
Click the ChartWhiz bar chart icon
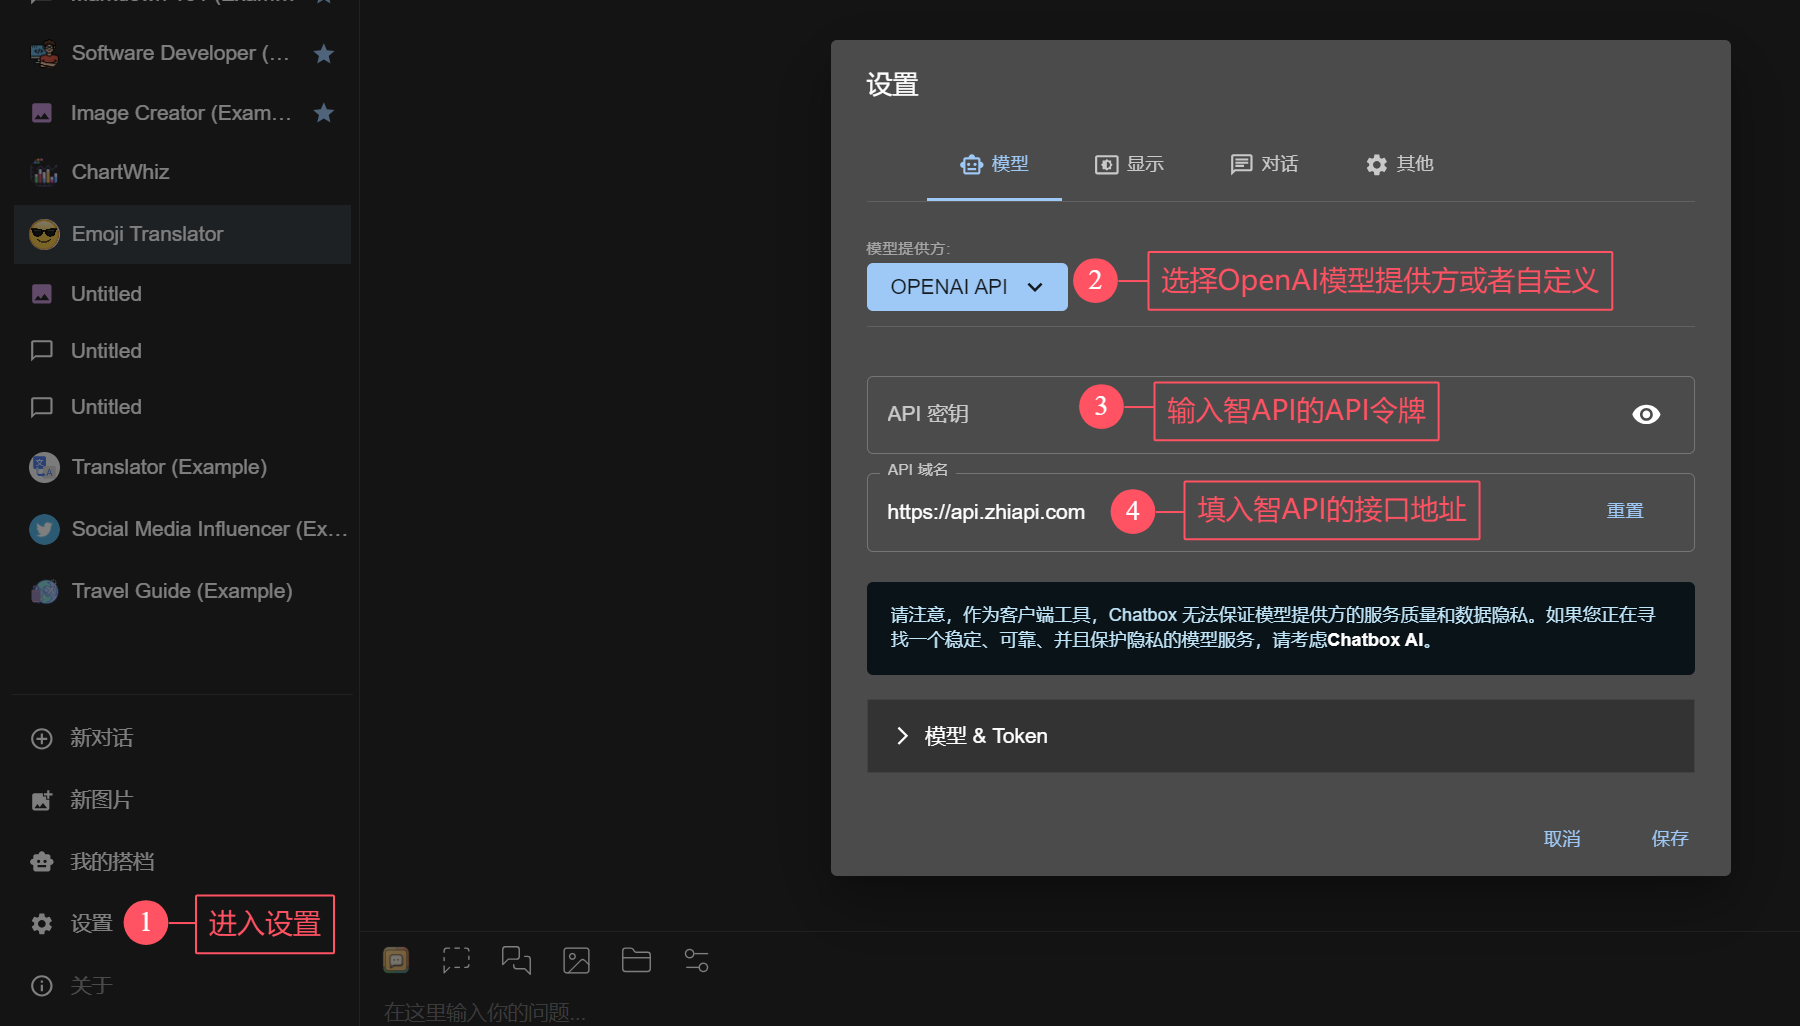pos(44,172)
